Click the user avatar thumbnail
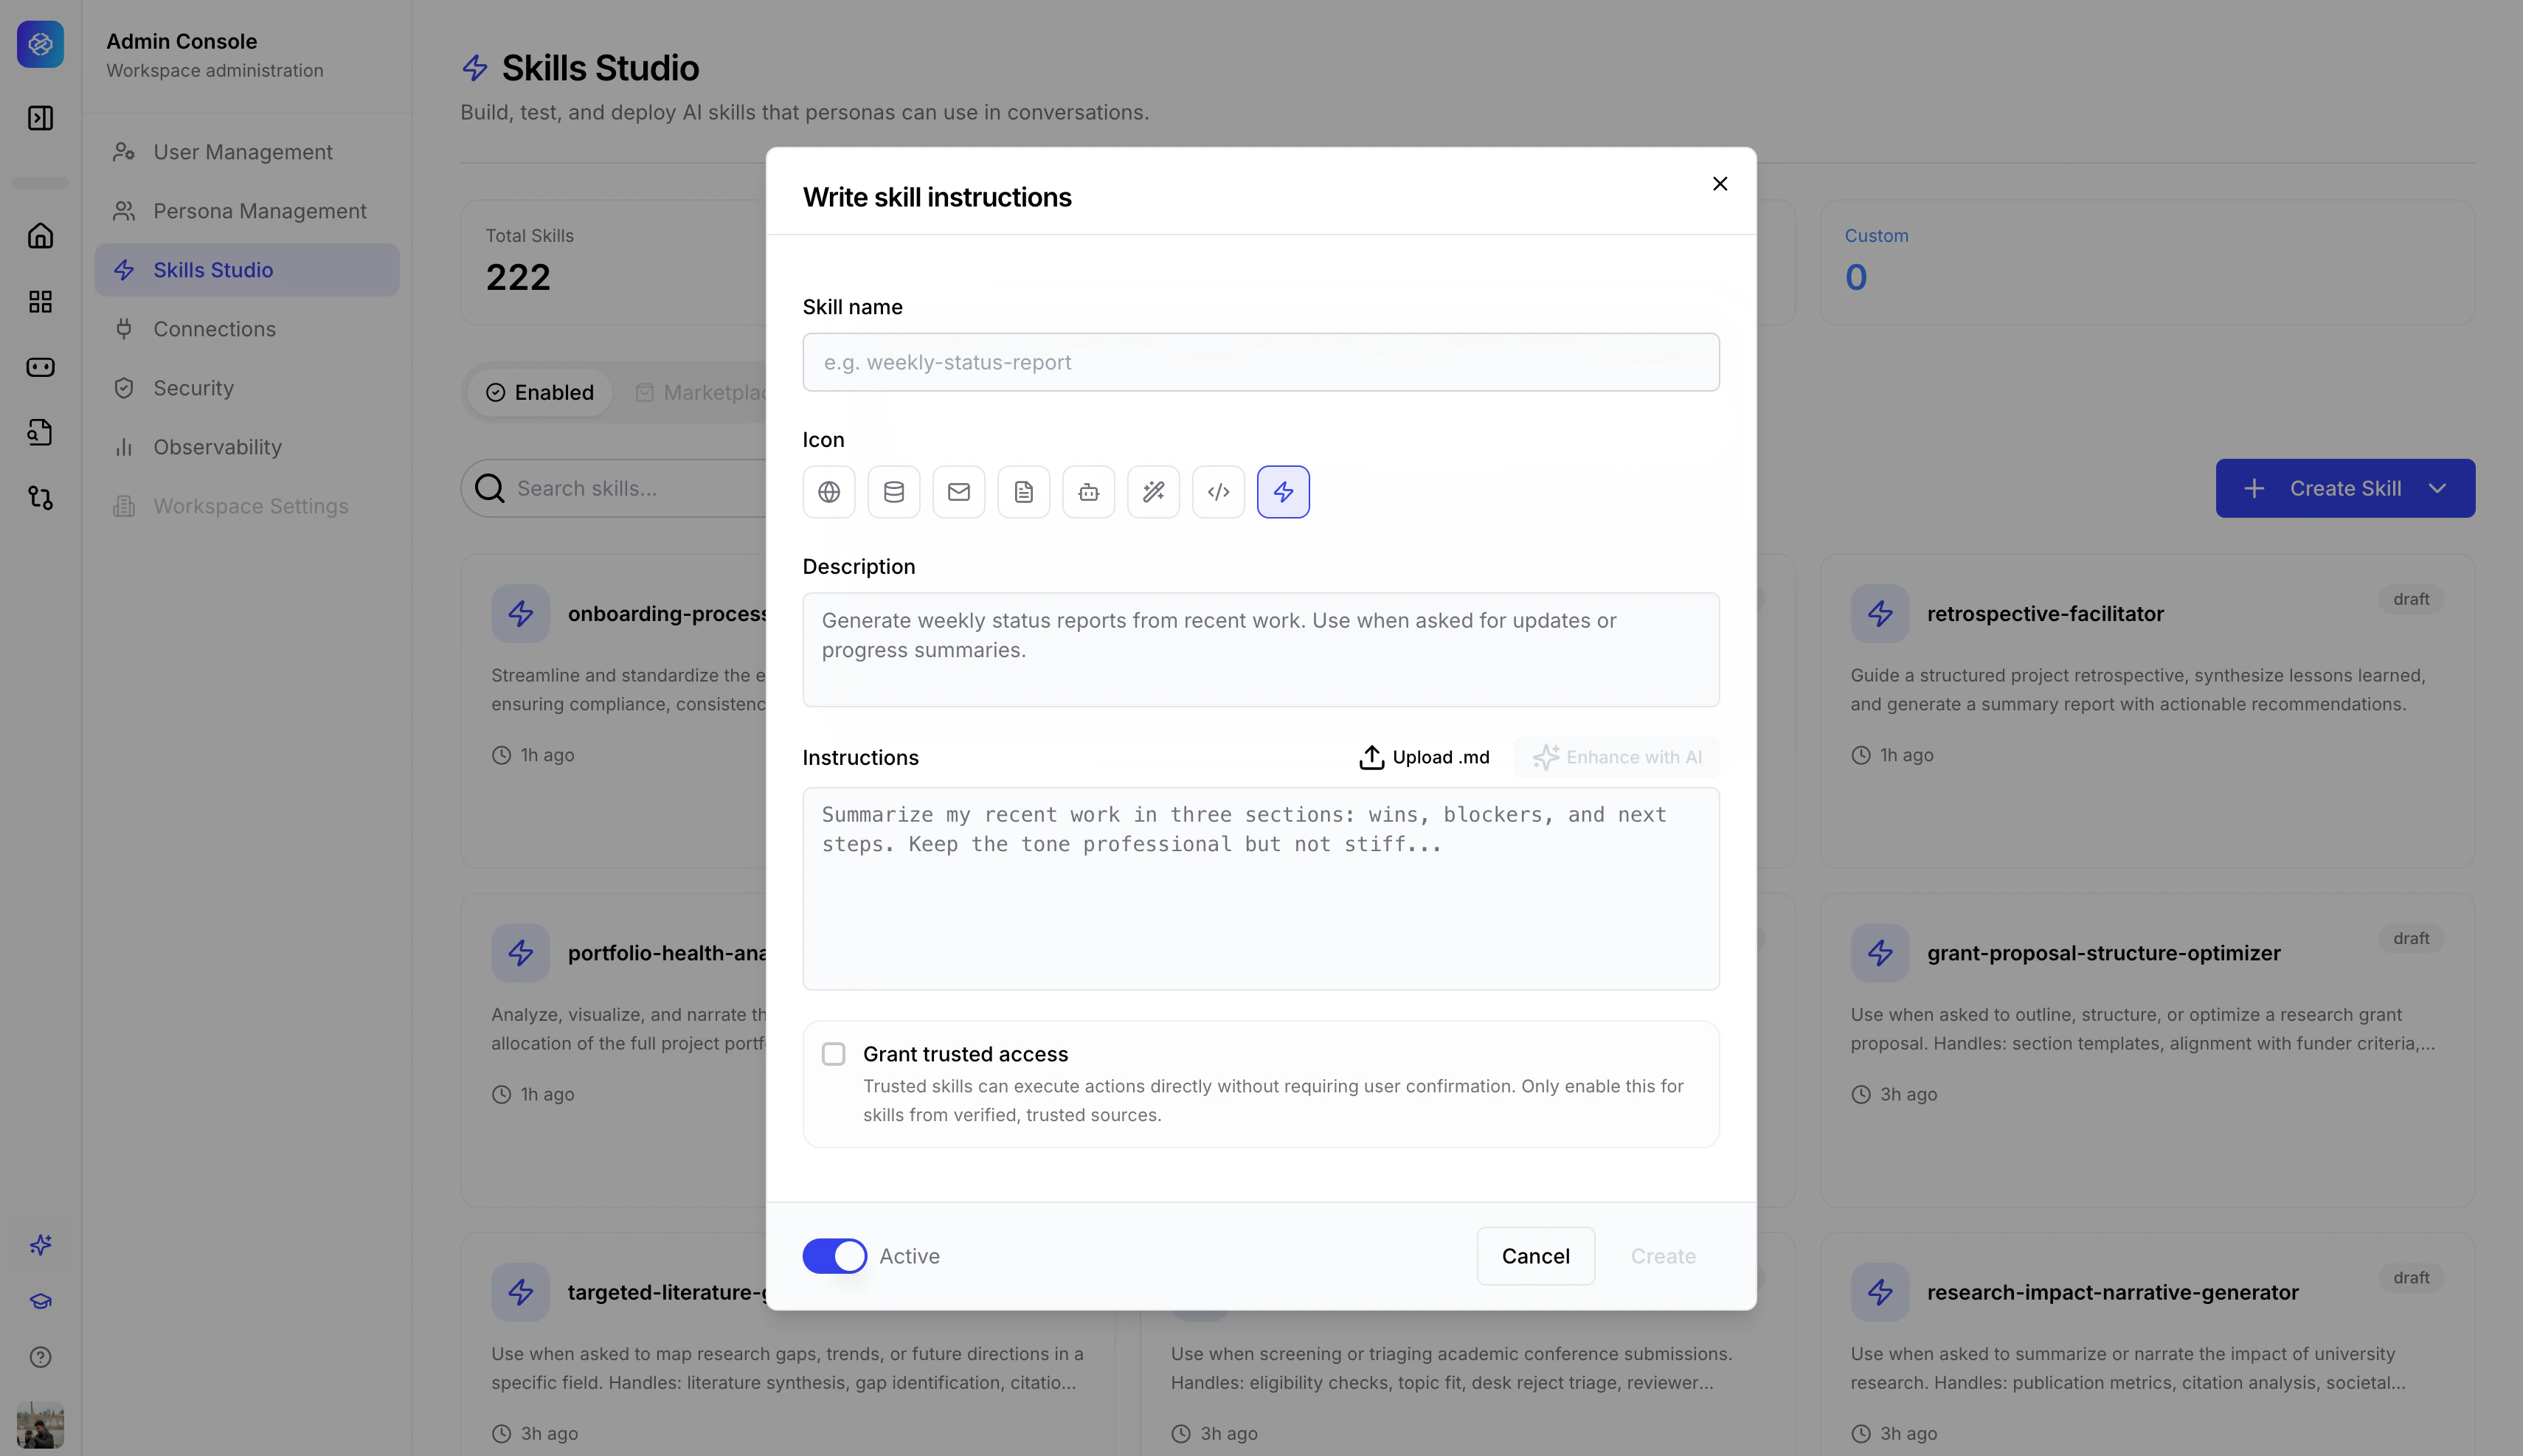The height and width of the screenshot is (1456, 2523). [40, 1425]
